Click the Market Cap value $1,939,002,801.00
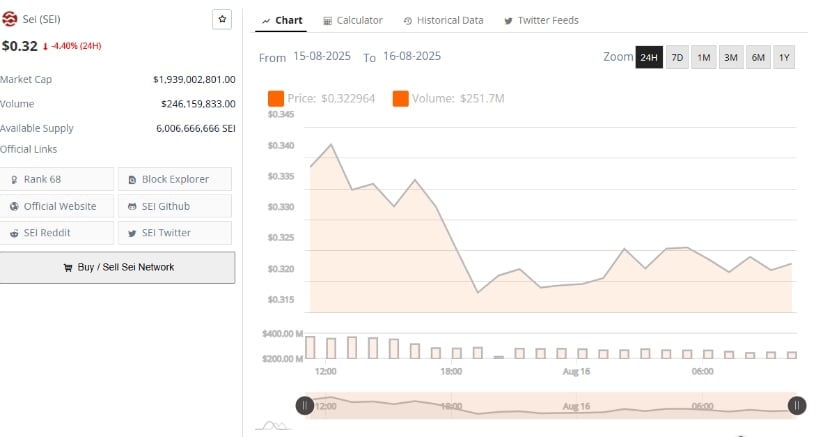825x437 pixels. (194, 79)
